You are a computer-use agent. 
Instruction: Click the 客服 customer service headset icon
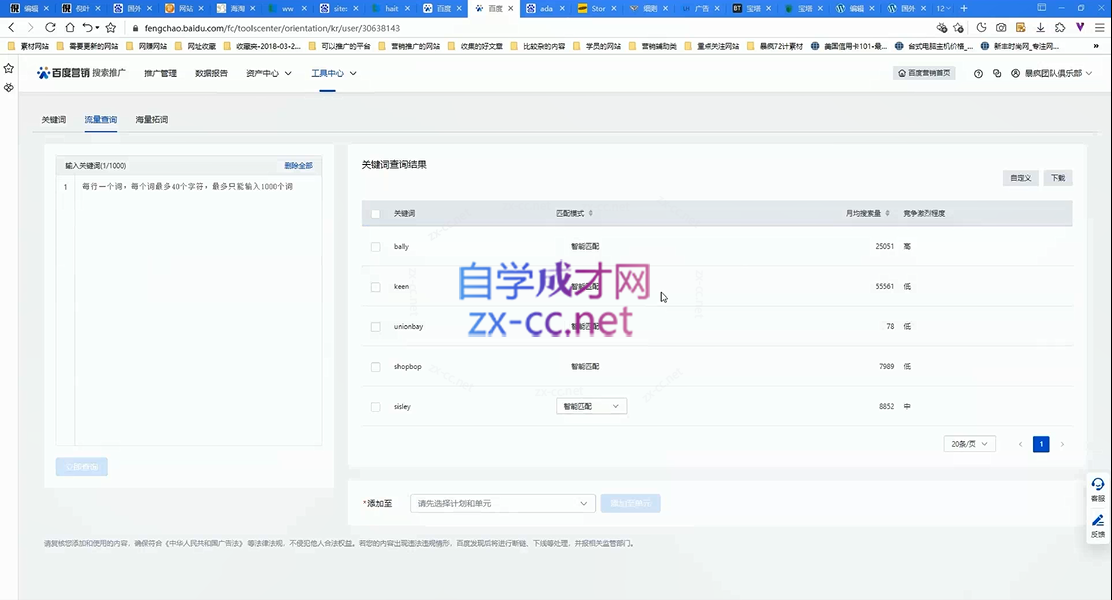[1098, 486]
